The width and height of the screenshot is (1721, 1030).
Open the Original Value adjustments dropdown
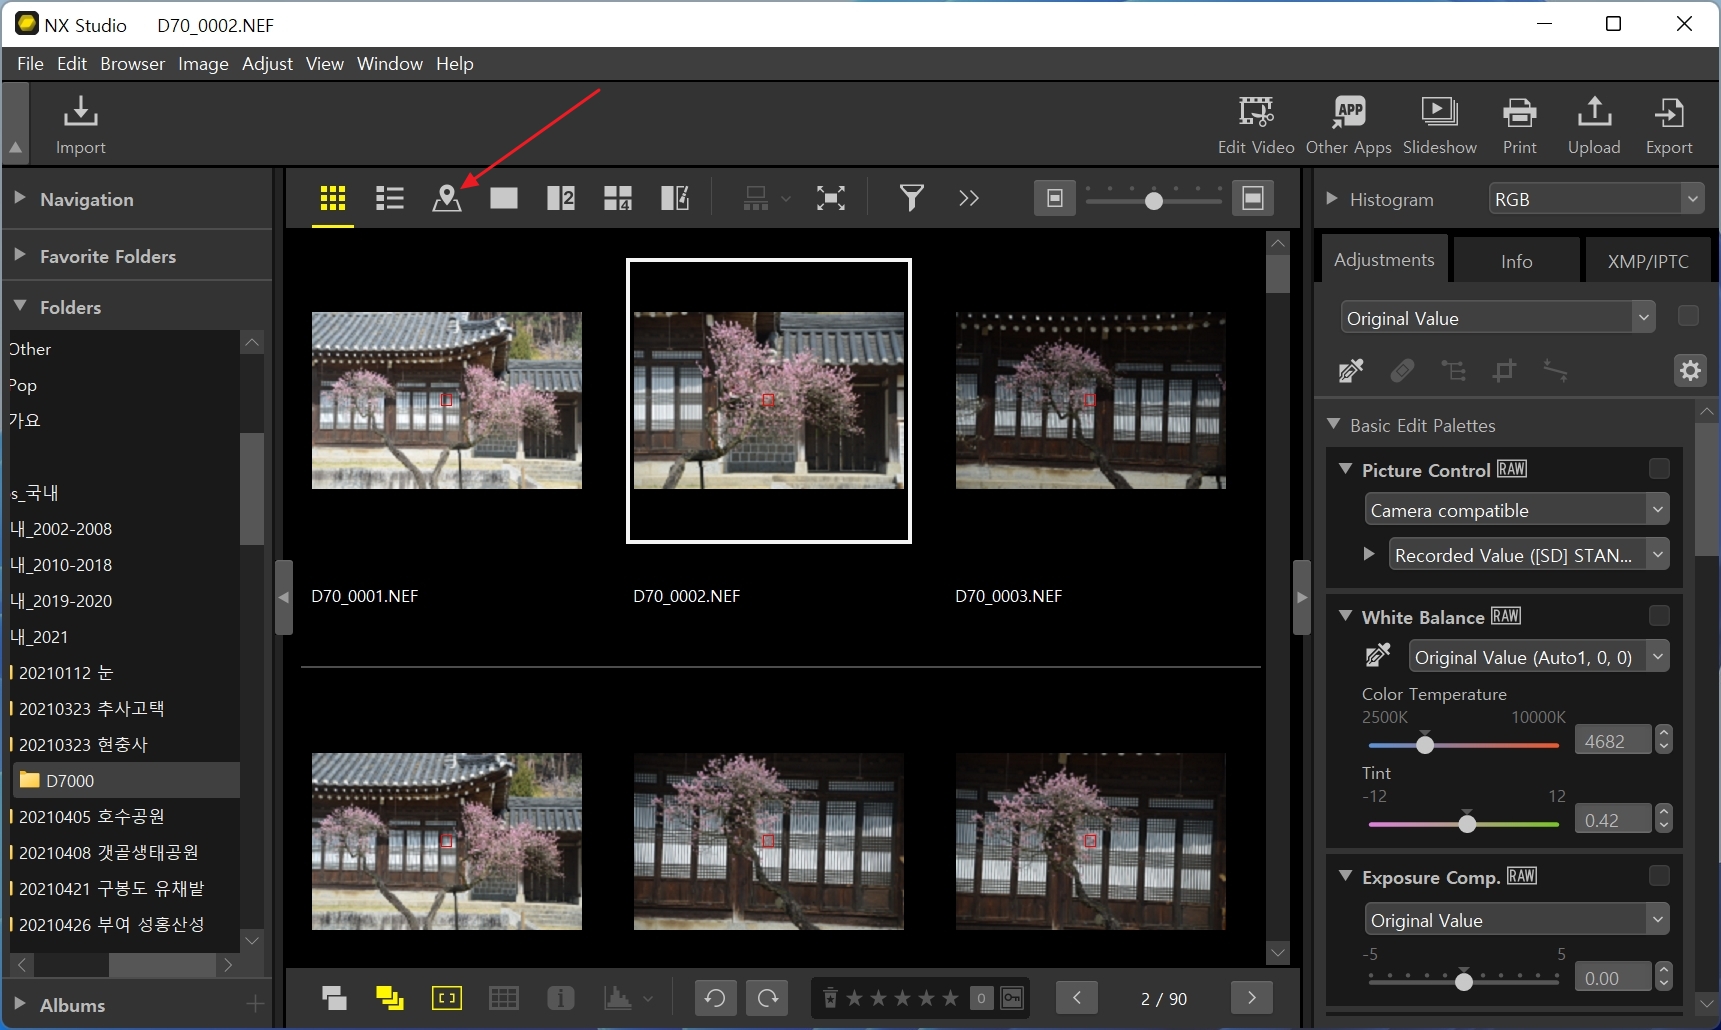coord(1498,318)
